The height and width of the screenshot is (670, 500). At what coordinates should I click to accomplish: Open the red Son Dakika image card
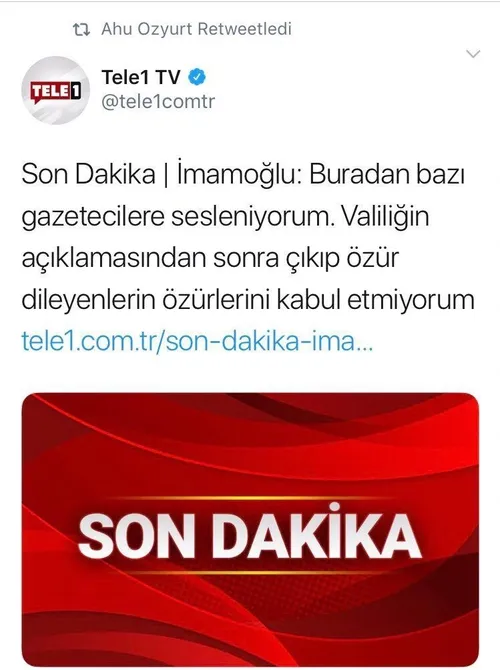pyautogui.click(x=250, y=529)
